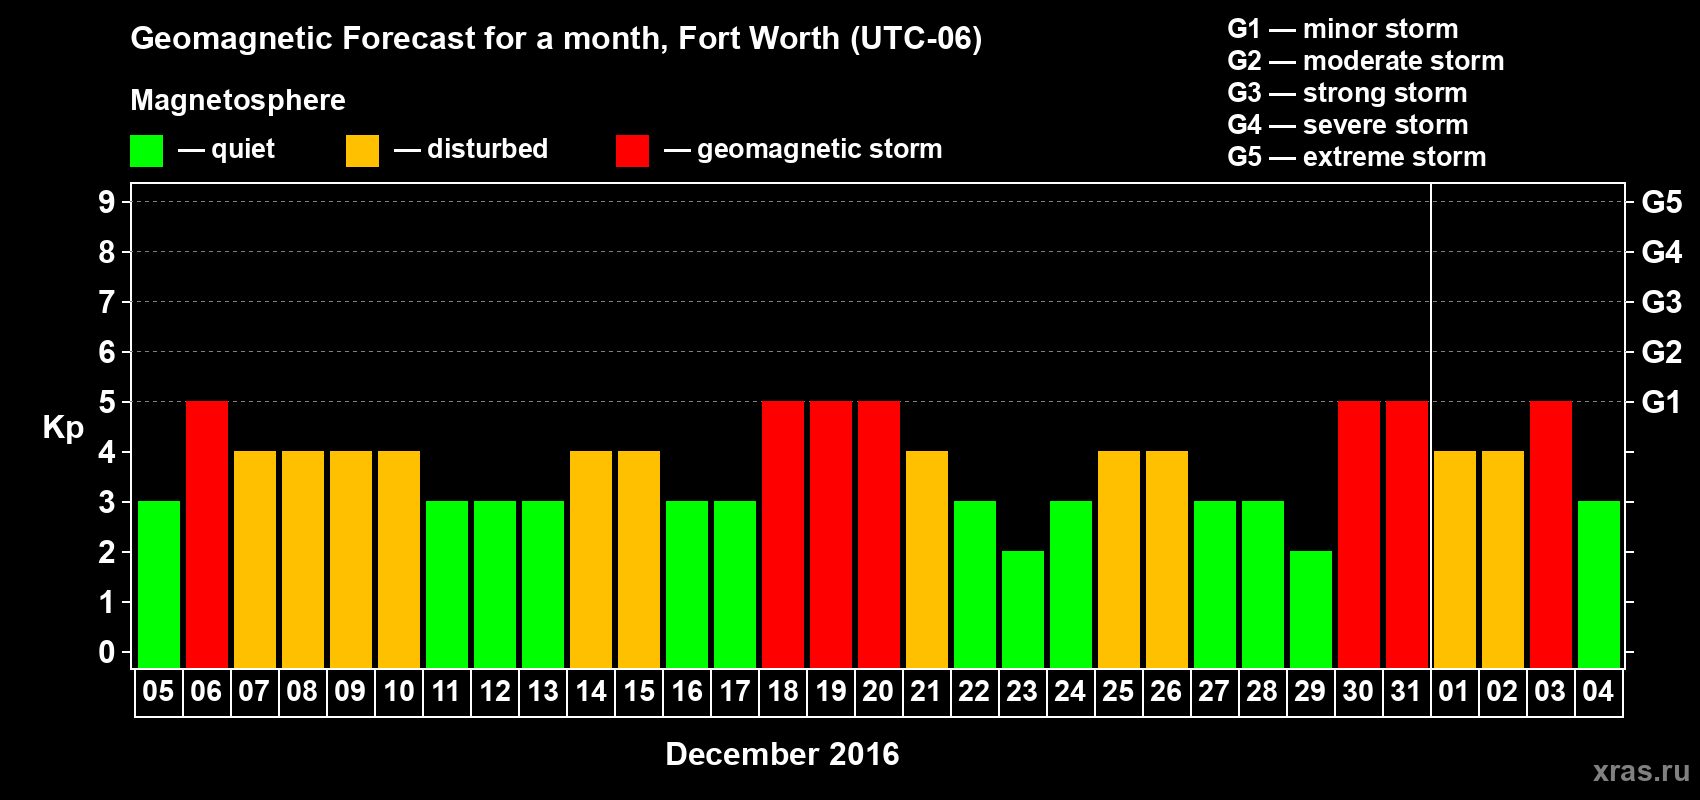Click the date label '09' on the axis
1700x800 pixels.
(x=350, y=692)
